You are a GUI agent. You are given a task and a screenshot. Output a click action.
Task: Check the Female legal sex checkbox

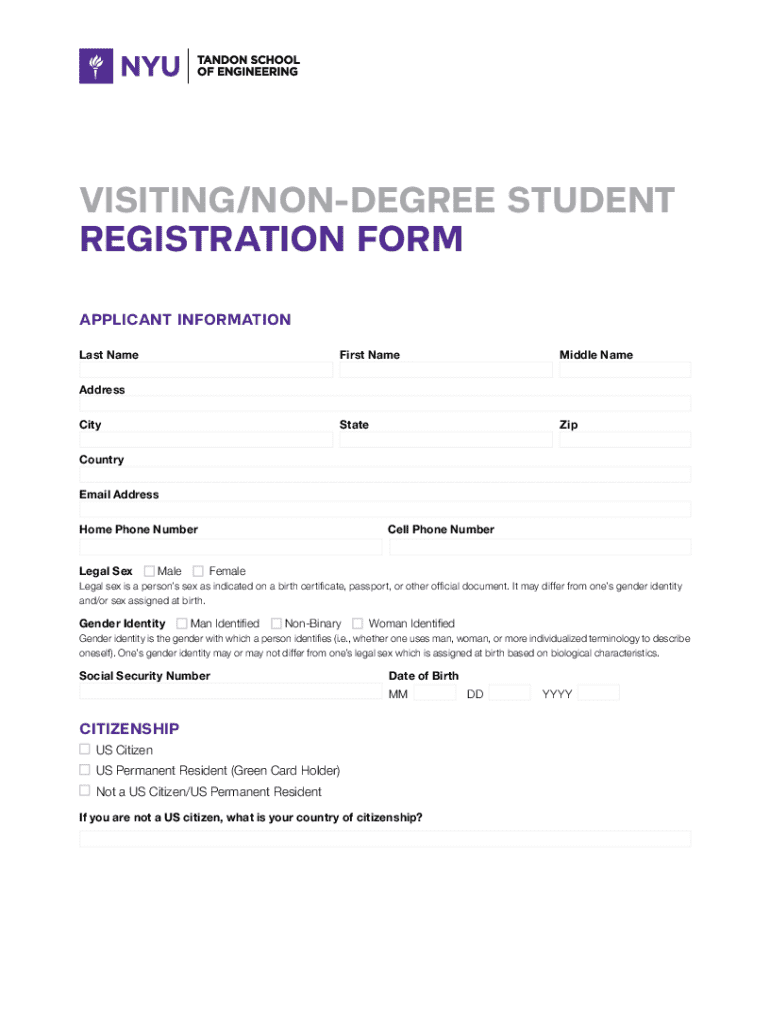click(198, 571)
